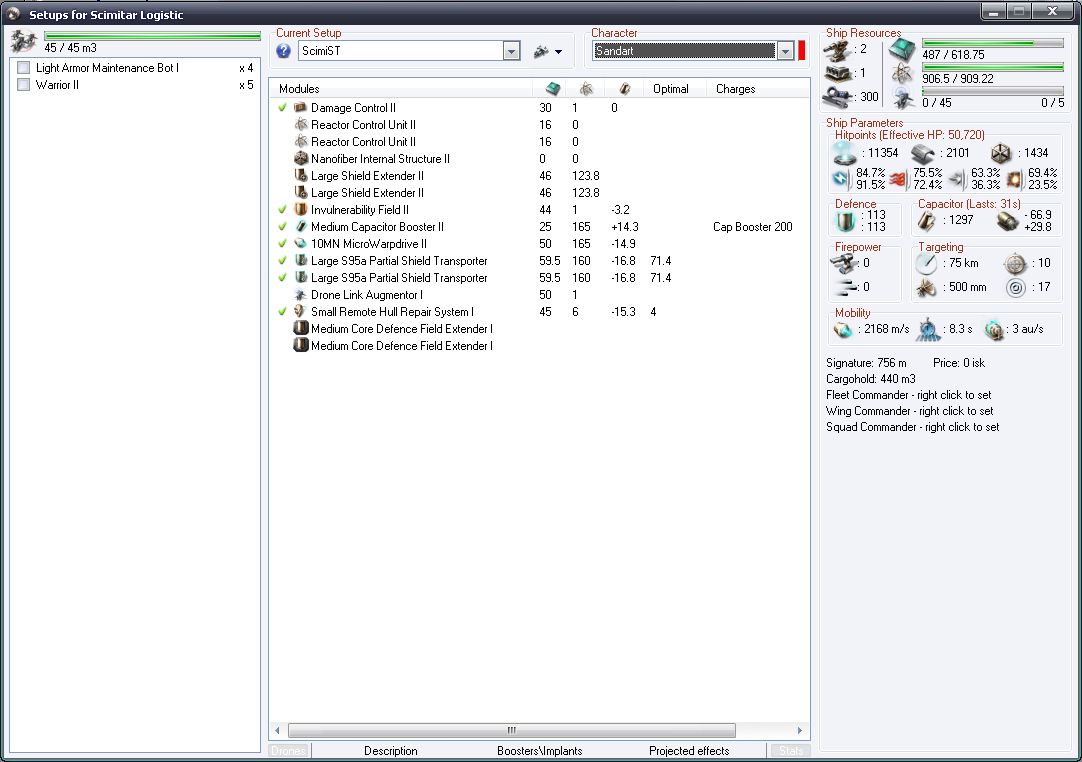Toggle the Damage Control II active checkmark
The image size is (1082, 762).
click(x=282, y=108)
